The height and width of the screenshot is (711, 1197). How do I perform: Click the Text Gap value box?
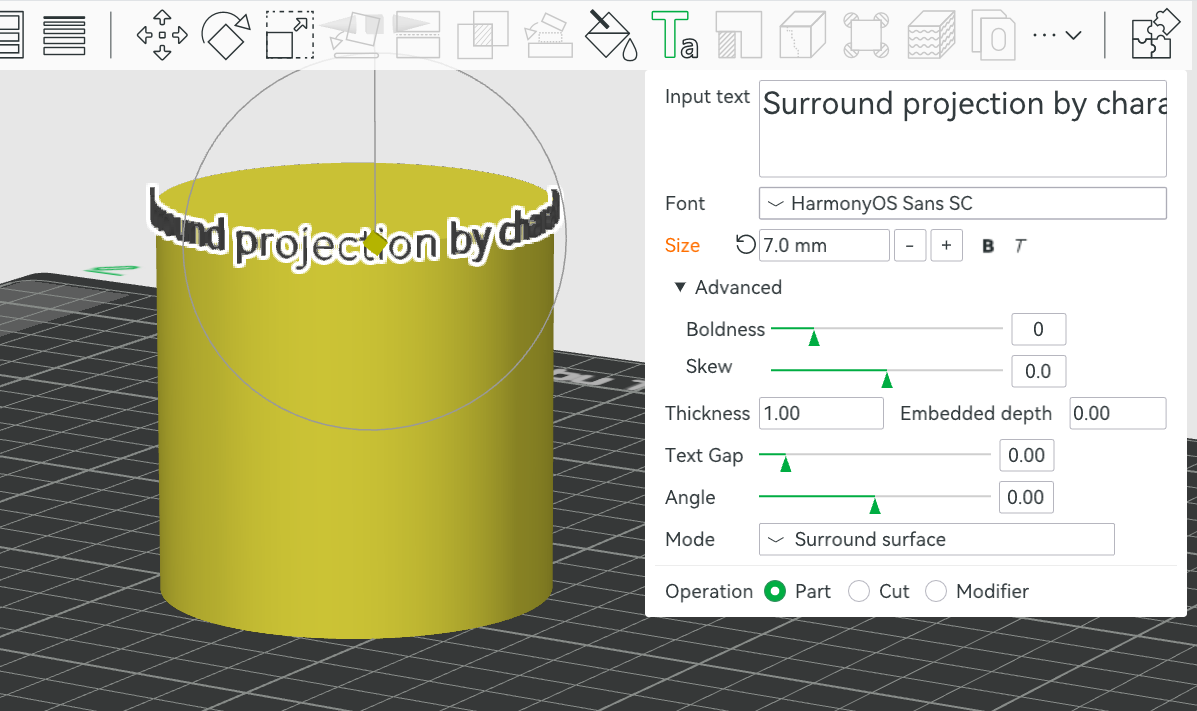tap(1027, 455)
